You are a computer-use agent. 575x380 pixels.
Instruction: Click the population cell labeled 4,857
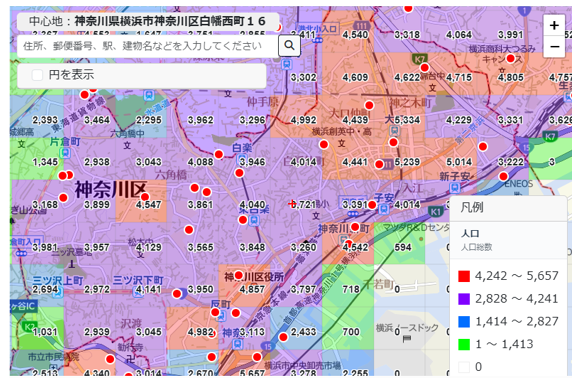[245, 286]
